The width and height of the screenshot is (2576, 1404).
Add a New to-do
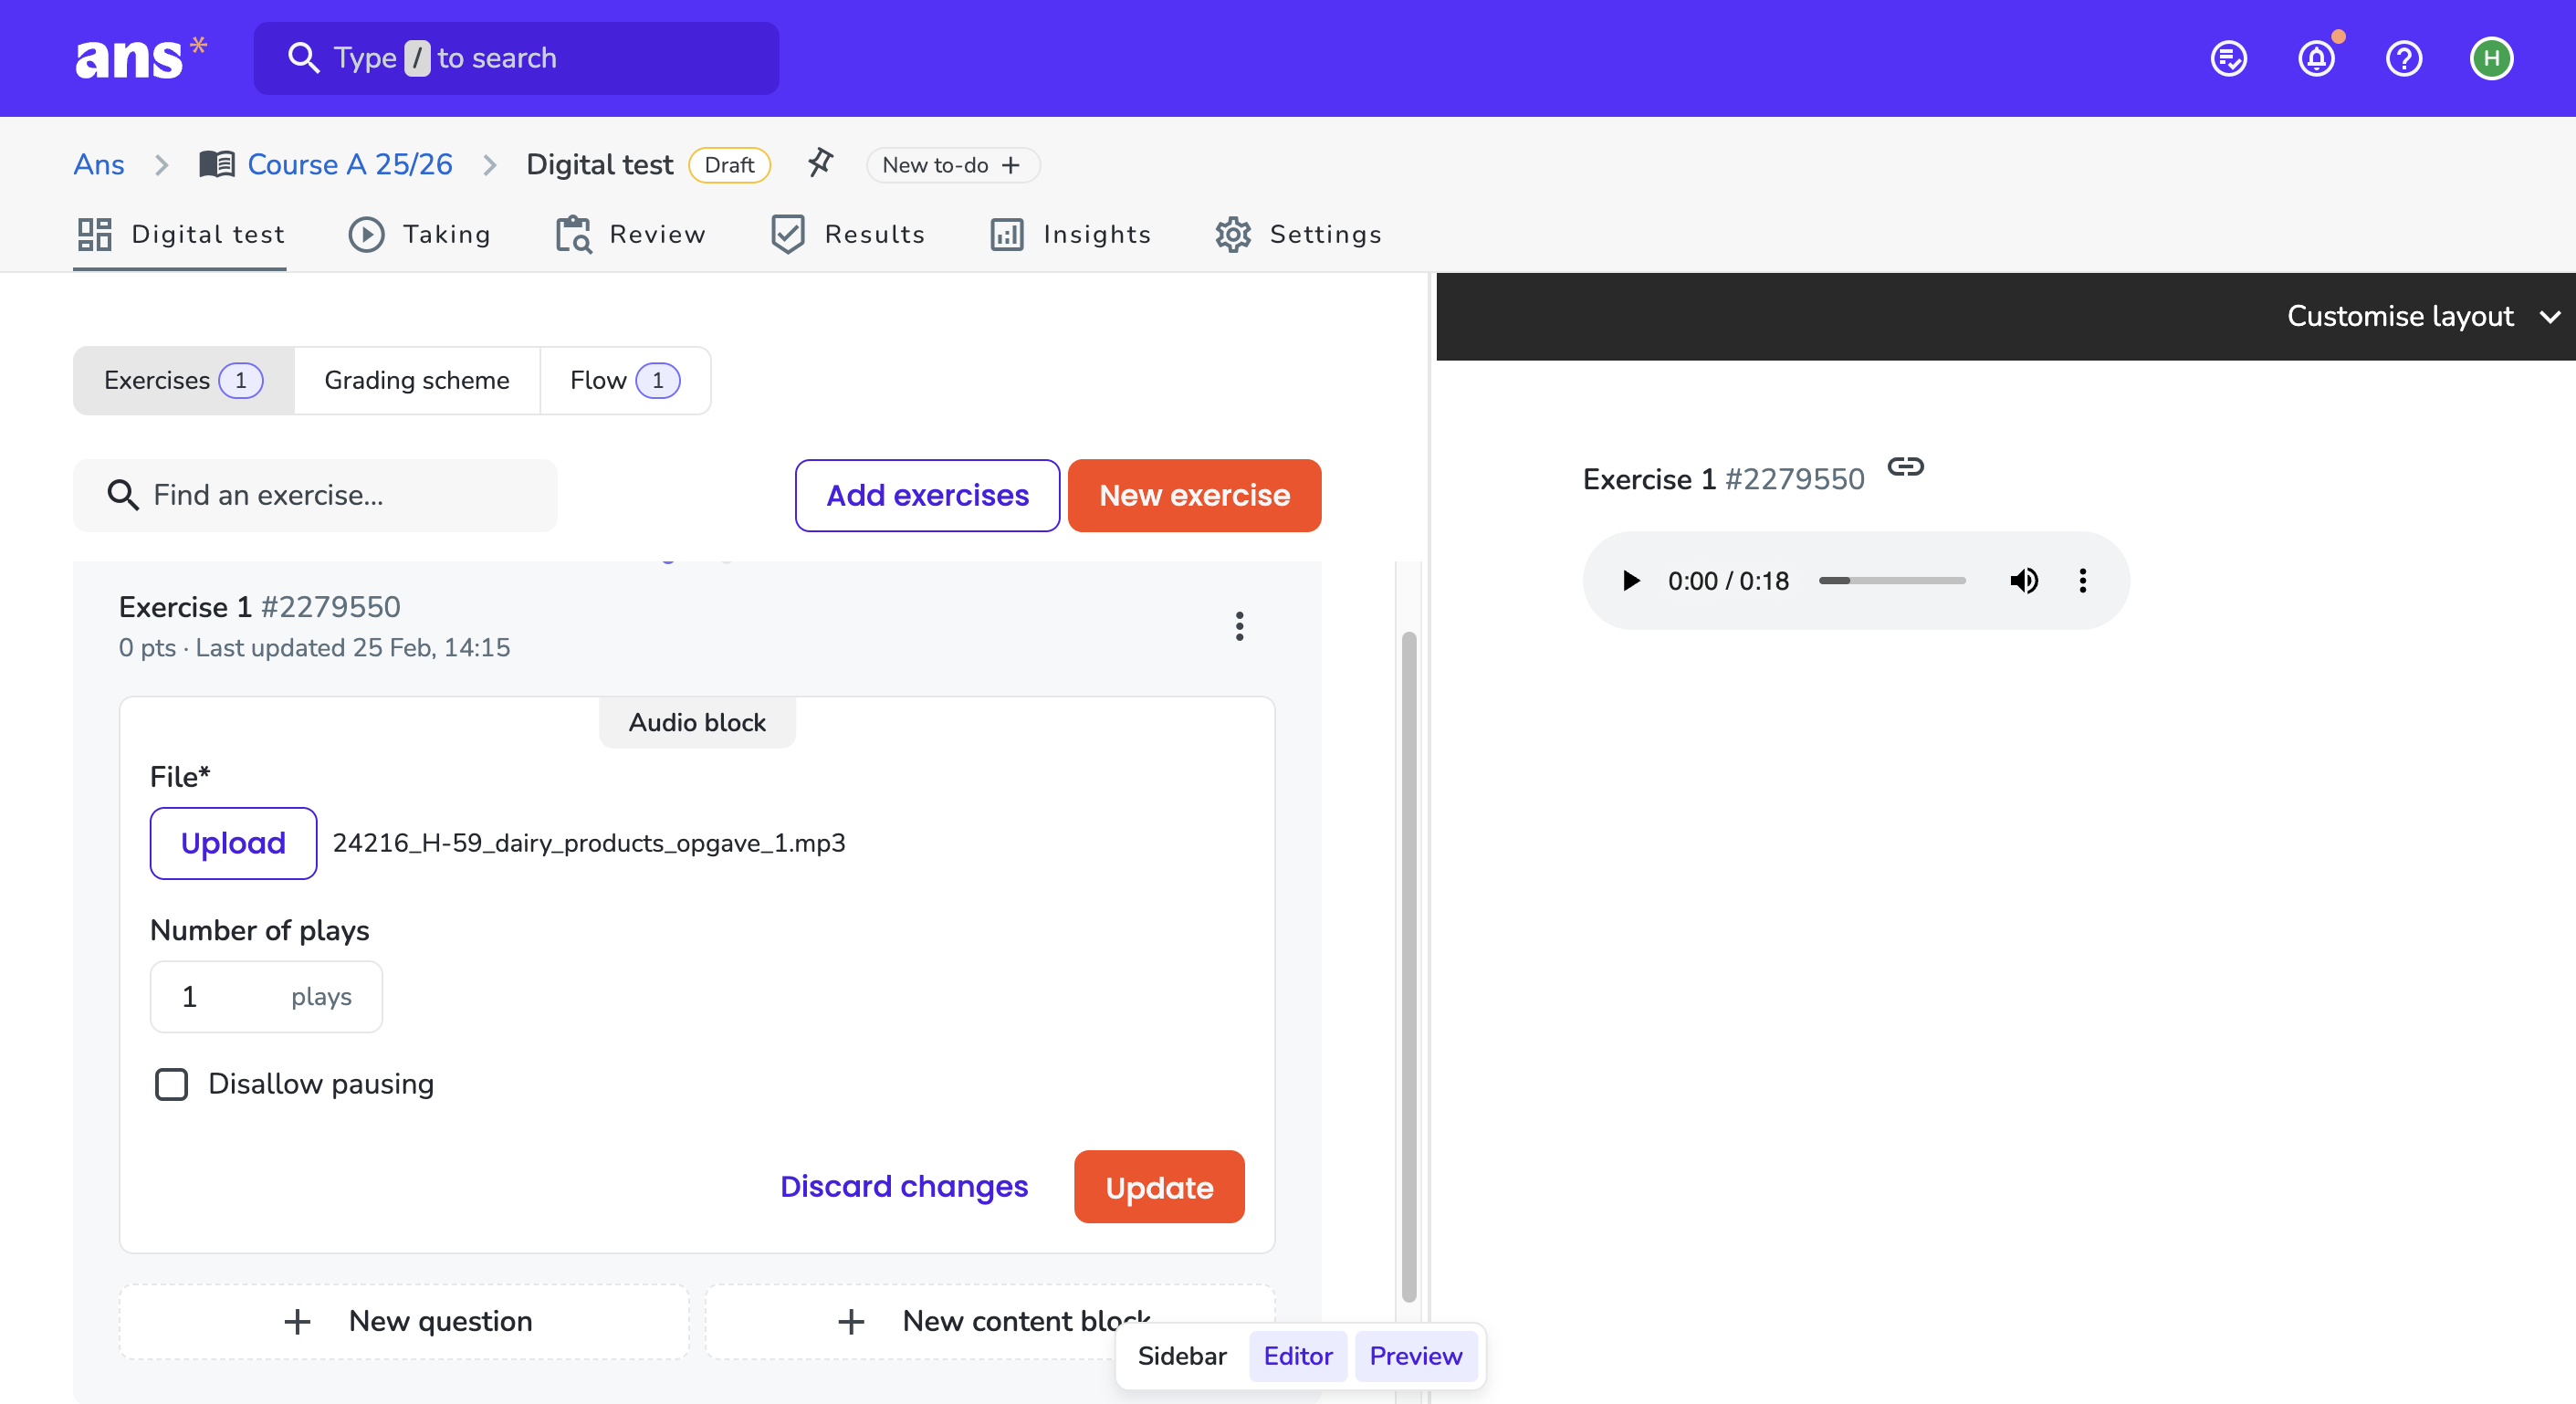pyautogui.click(x=952, y=165)
